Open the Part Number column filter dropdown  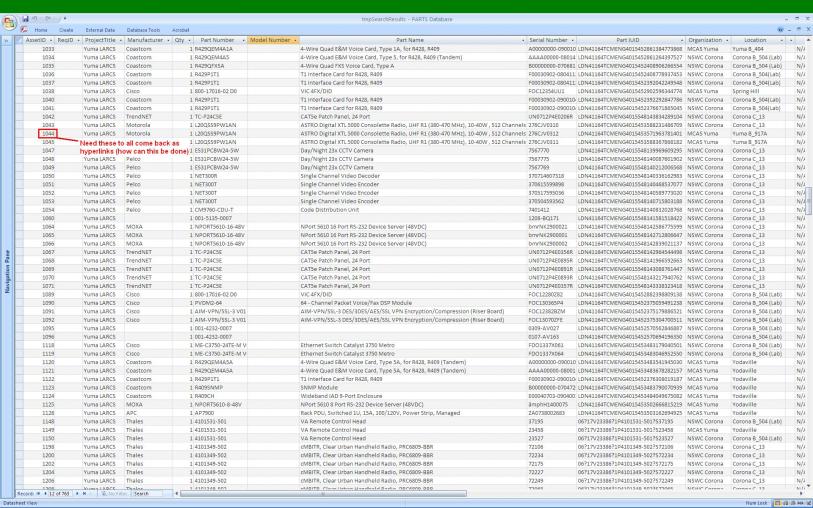point(243,40)
